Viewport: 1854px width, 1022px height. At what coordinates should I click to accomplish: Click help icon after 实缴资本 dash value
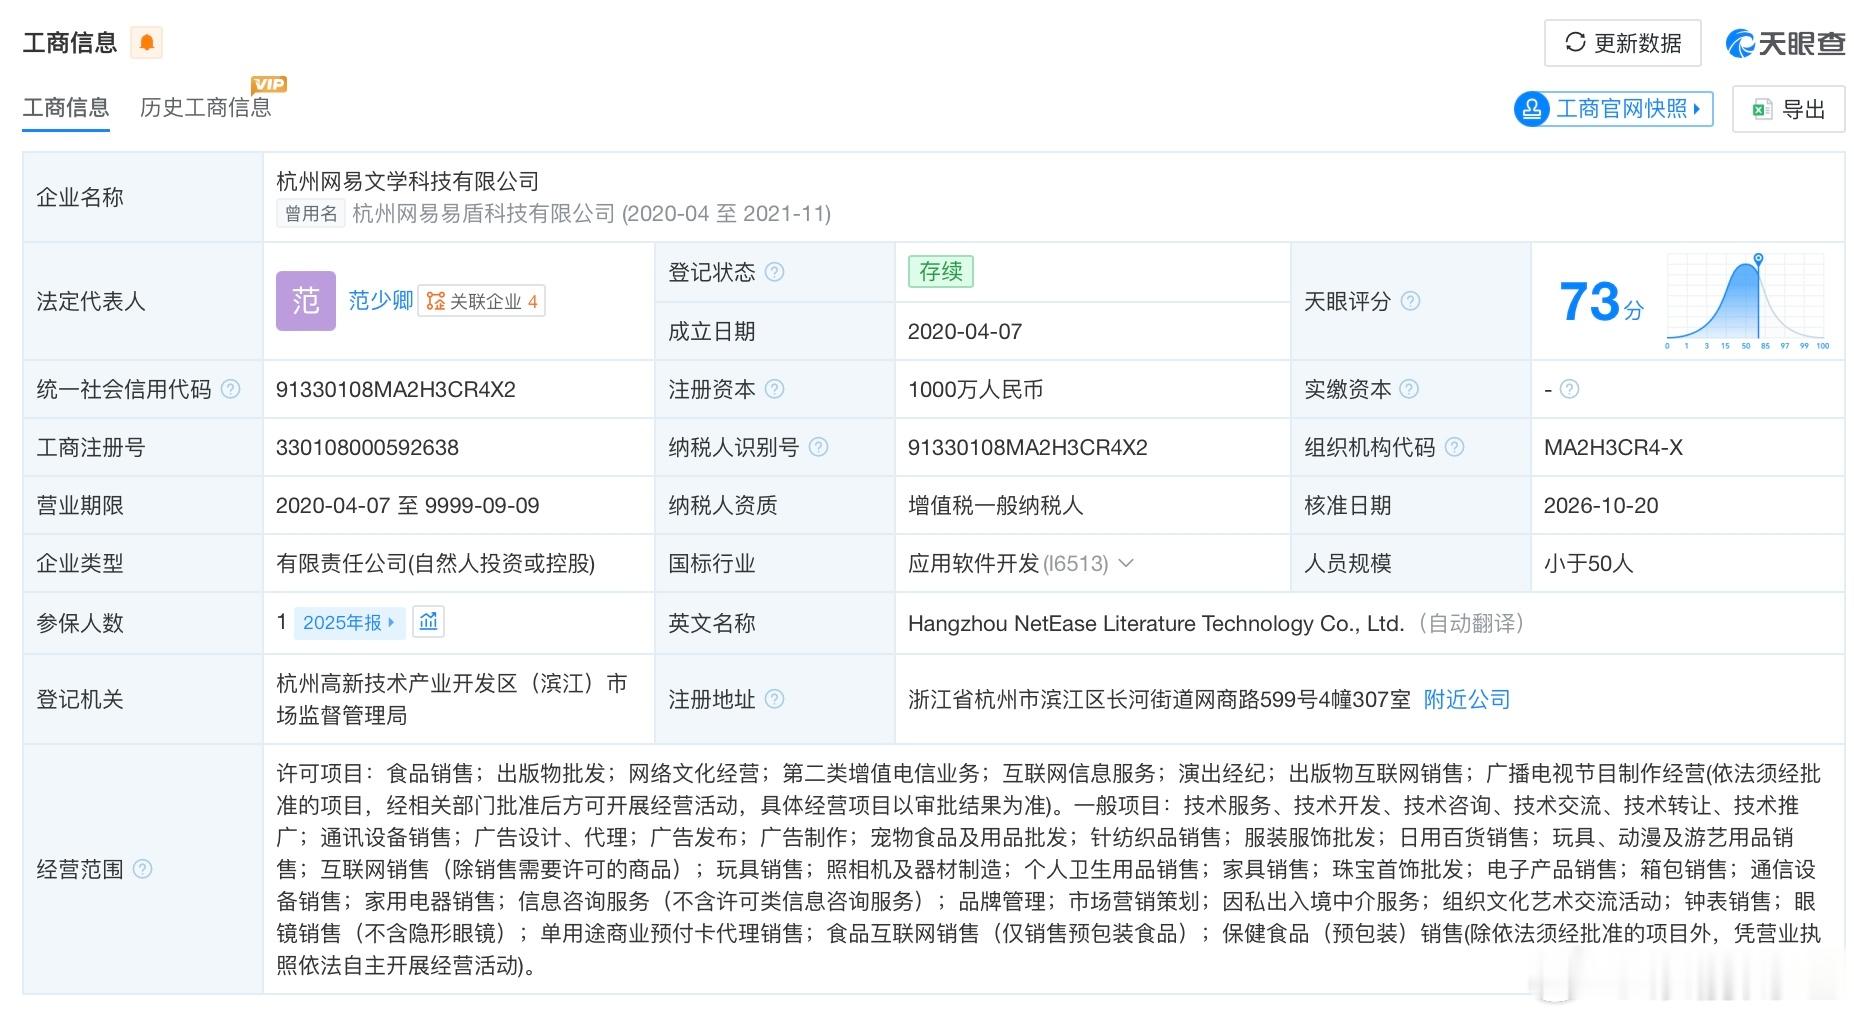pos(1569,389)
